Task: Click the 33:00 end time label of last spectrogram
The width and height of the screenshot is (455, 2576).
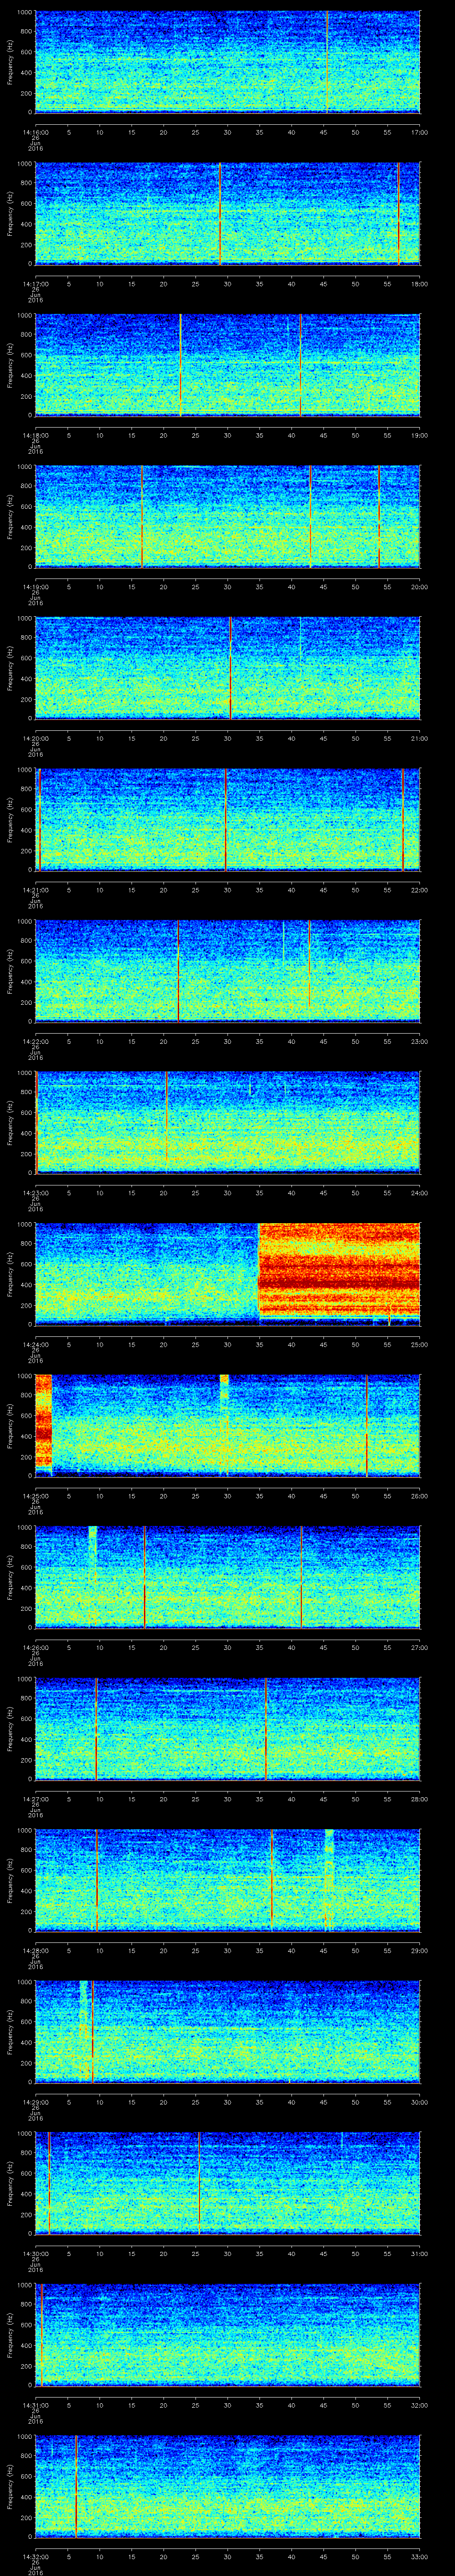Action: pos(420,2556)
